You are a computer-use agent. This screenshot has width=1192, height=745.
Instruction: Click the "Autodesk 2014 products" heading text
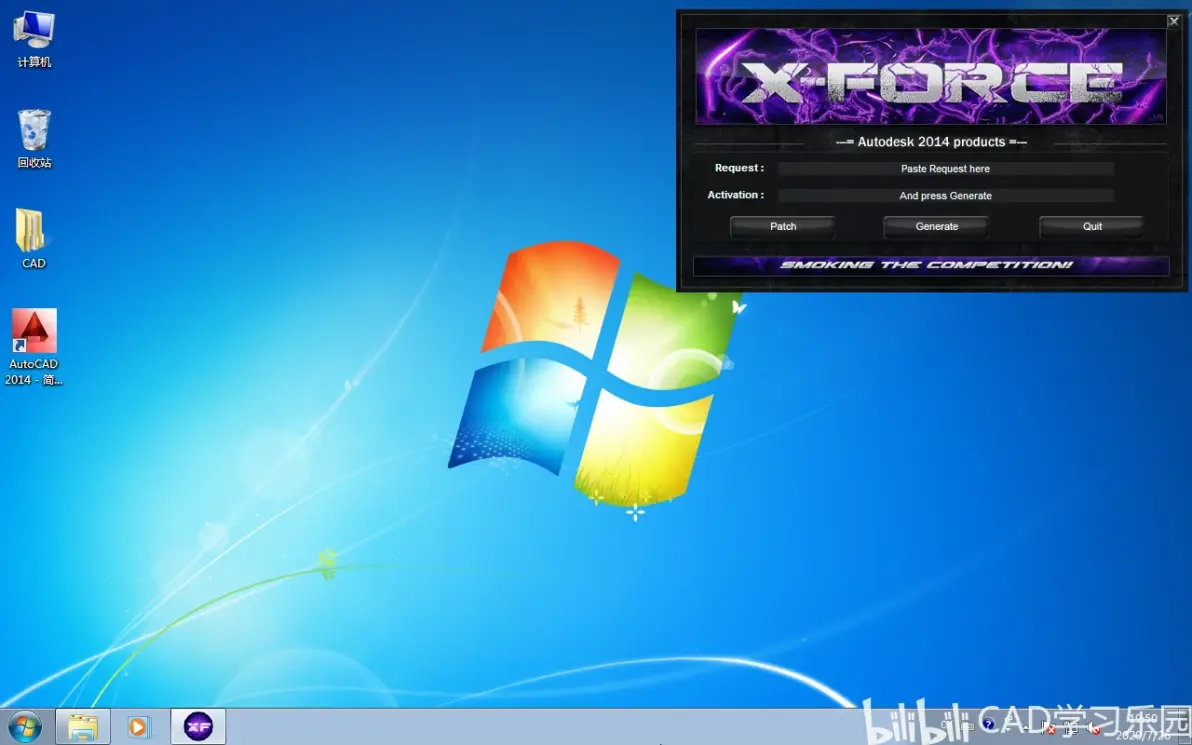[931, 142]
